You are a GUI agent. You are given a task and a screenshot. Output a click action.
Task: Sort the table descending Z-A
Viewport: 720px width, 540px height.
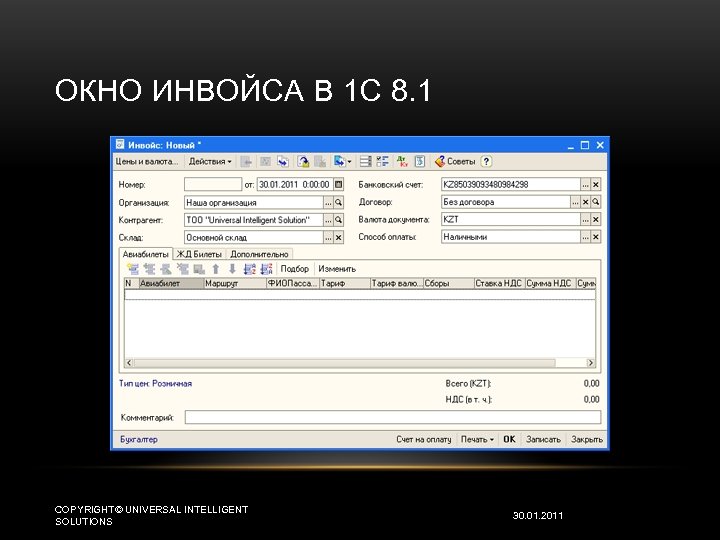tap(266, 269)
